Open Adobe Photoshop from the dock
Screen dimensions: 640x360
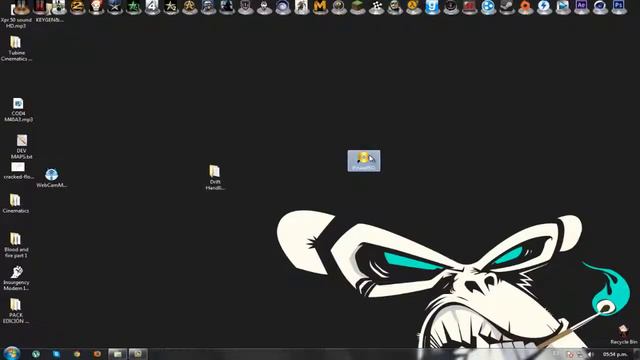[619, 7]
